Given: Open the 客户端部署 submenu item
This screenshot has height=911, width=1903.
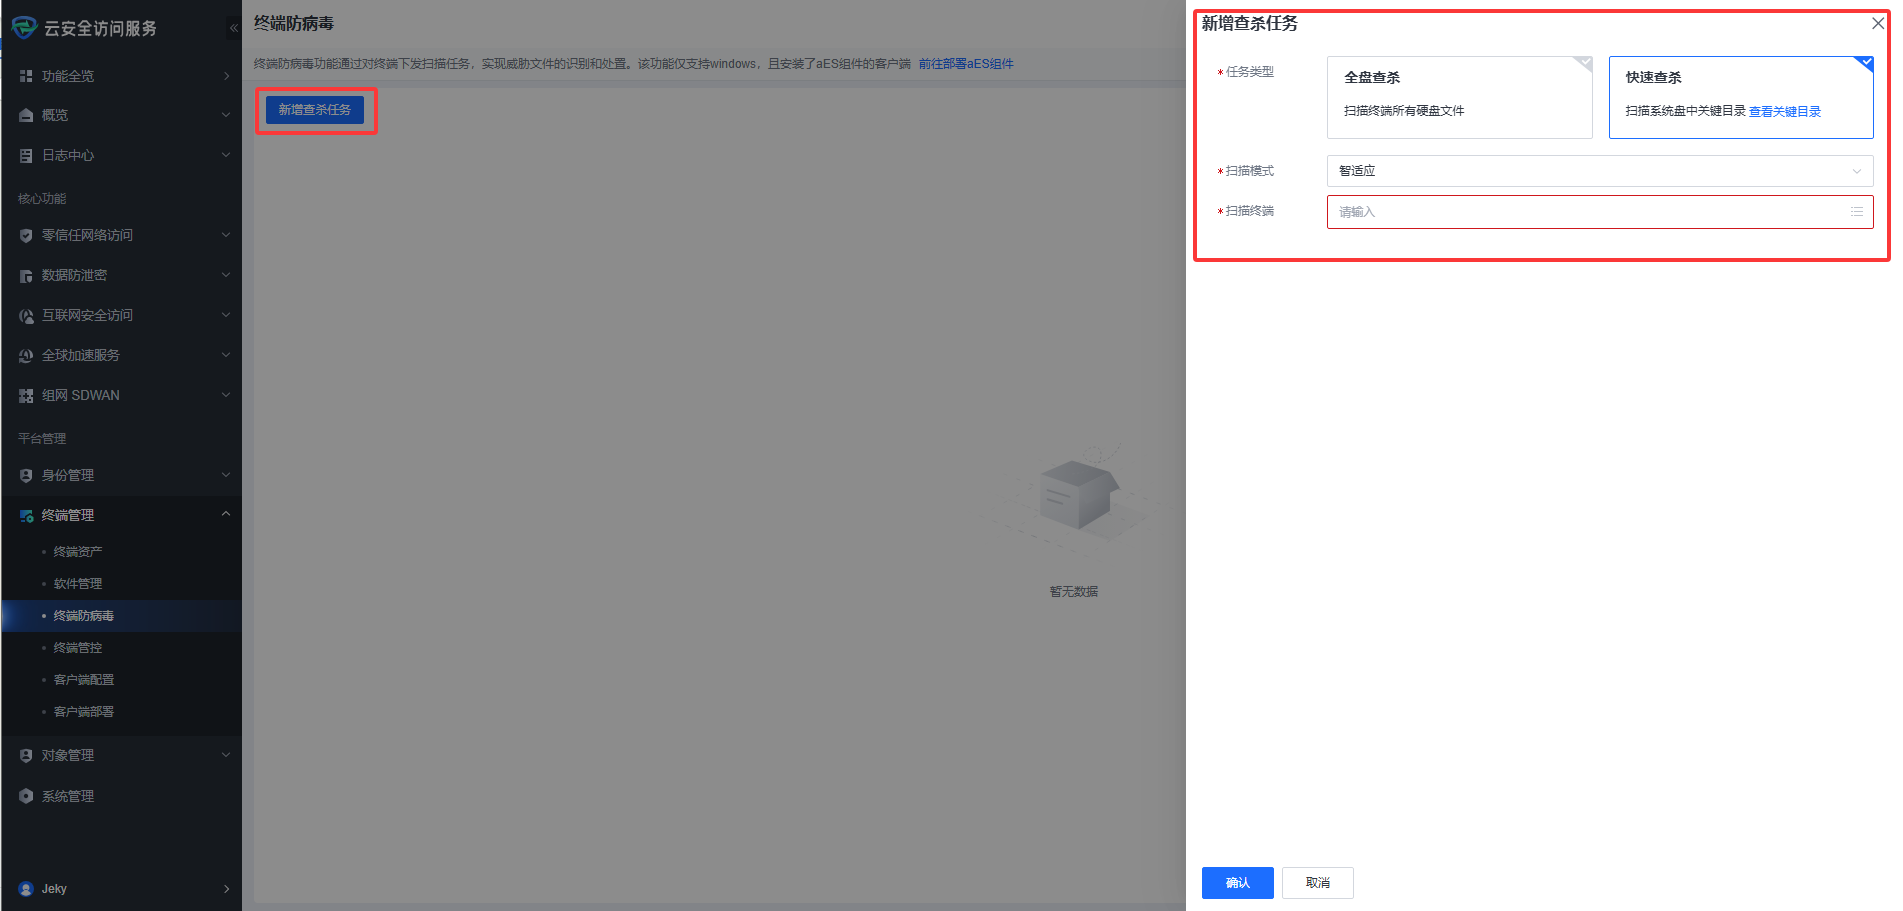Looking at the screenshot, I should click(84, 712).
